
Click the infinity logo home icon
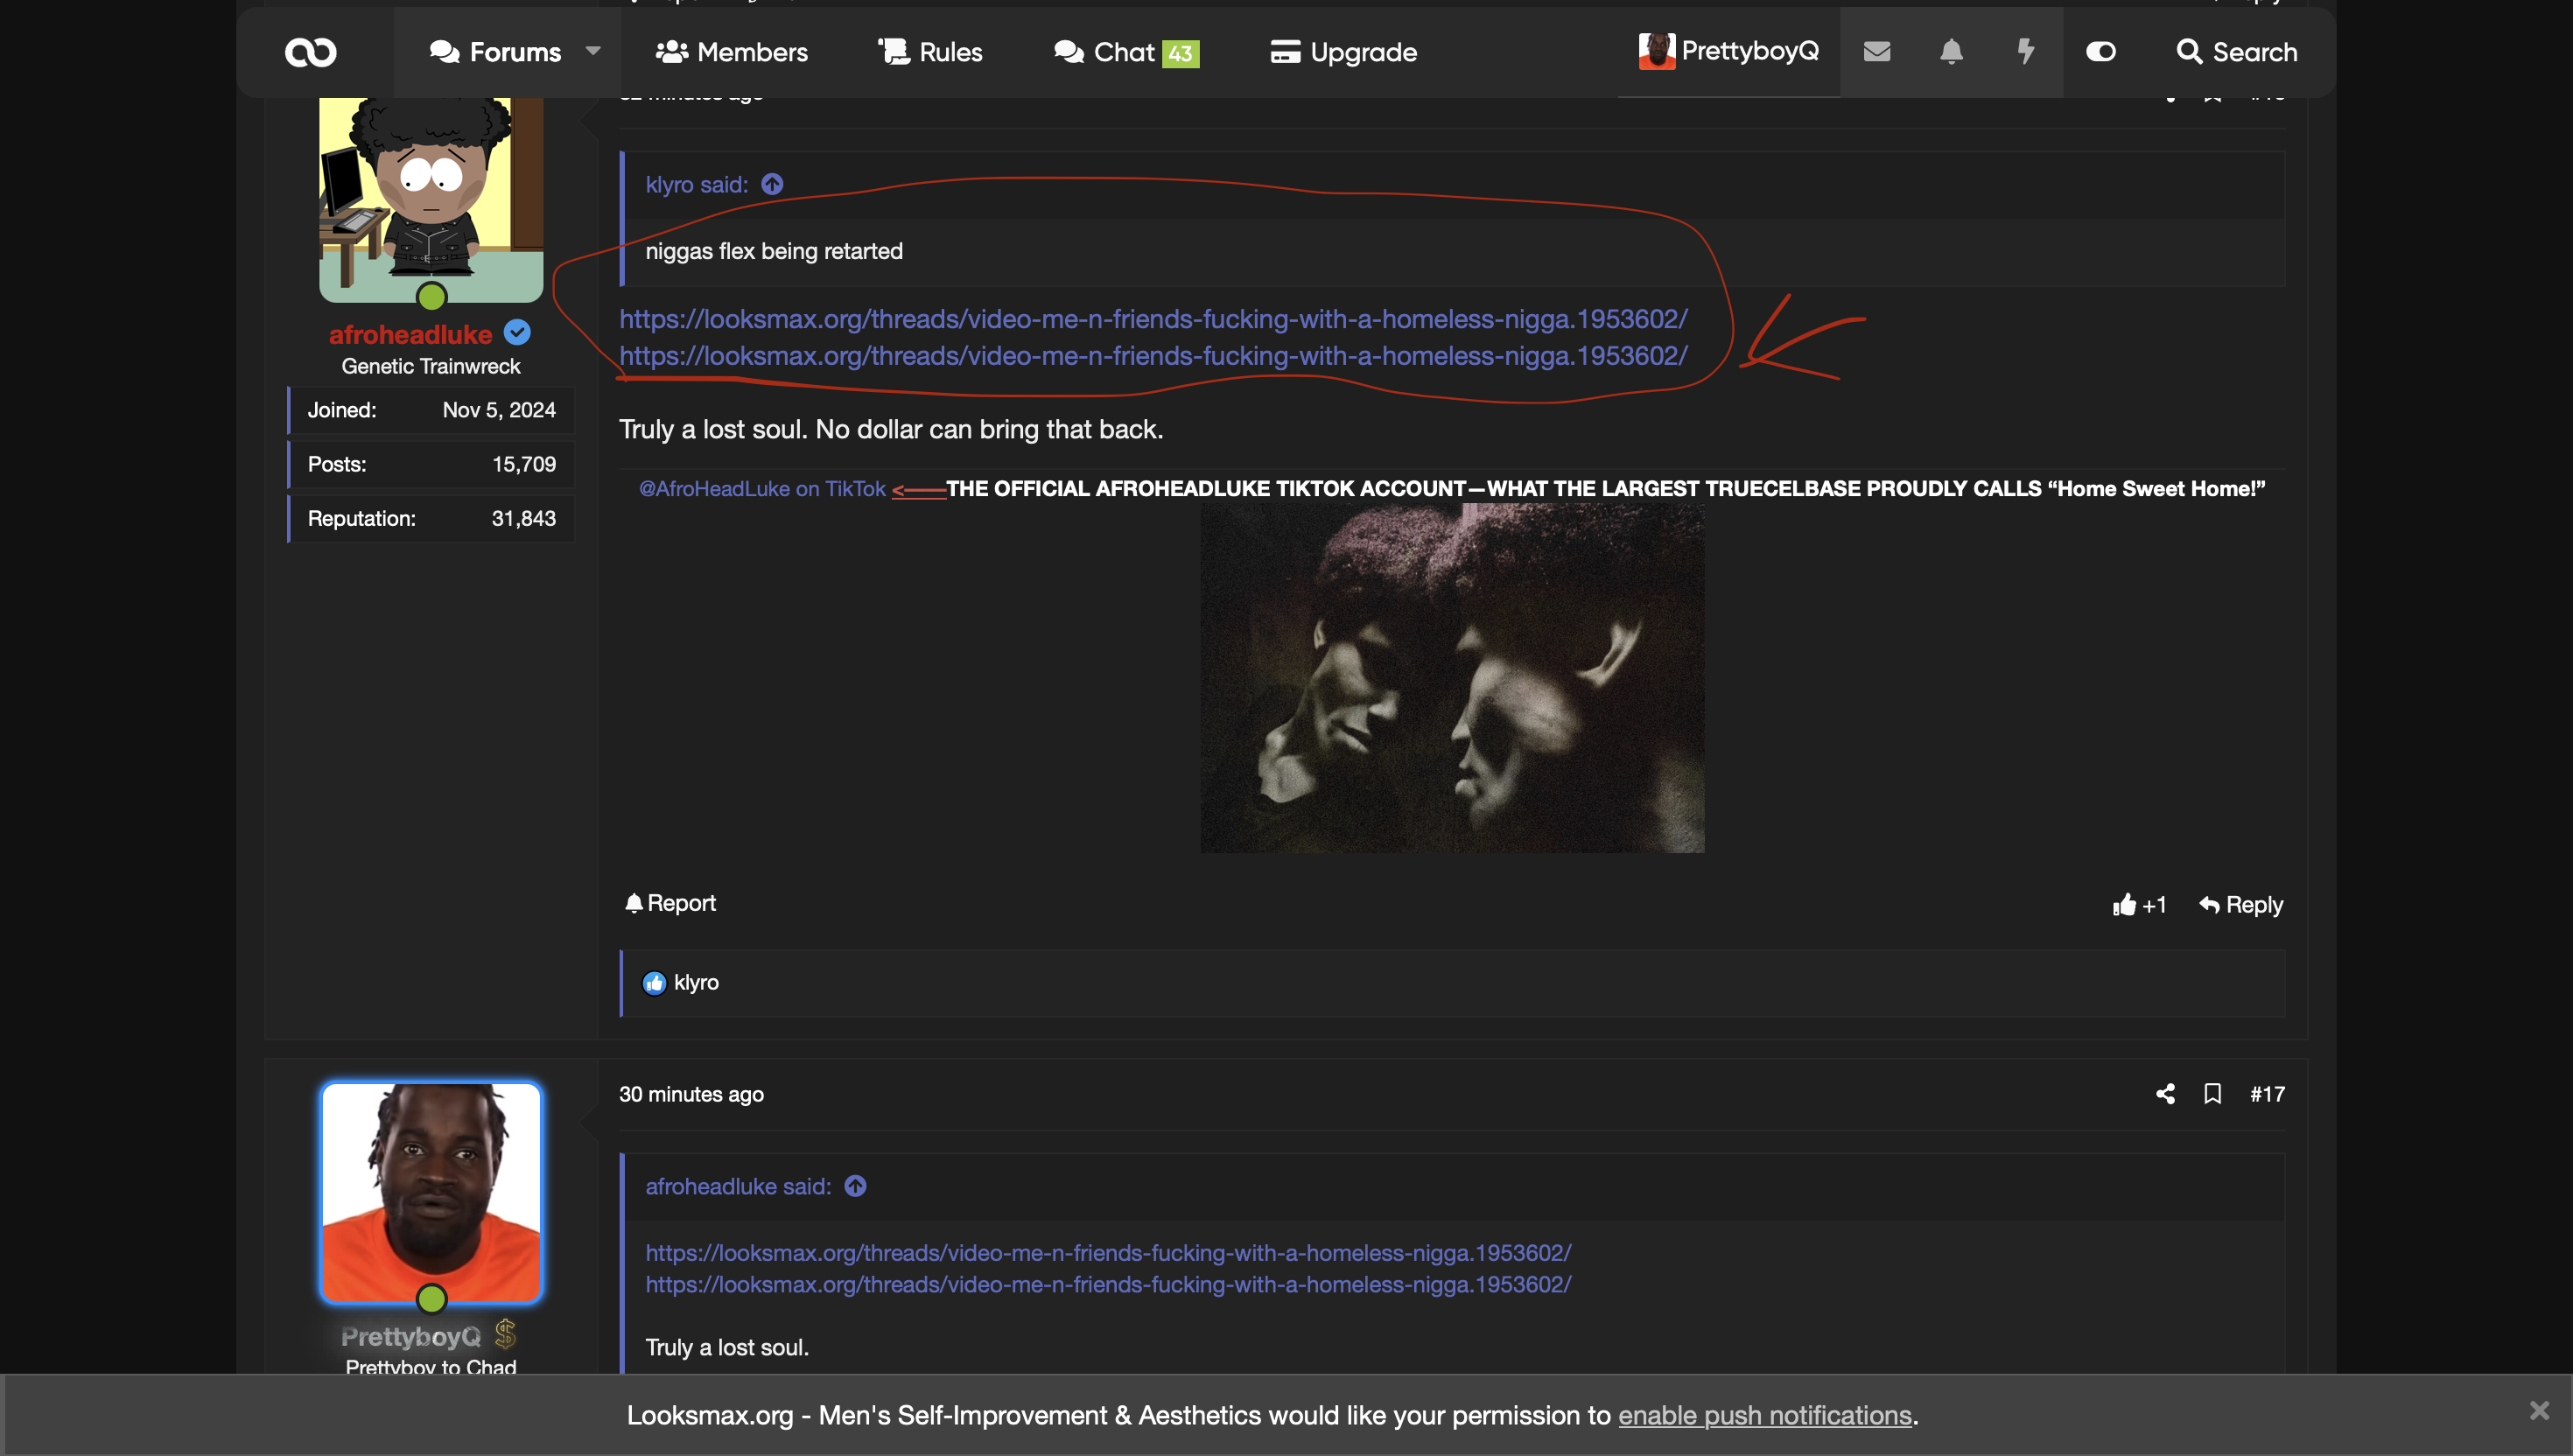[310, 52]
